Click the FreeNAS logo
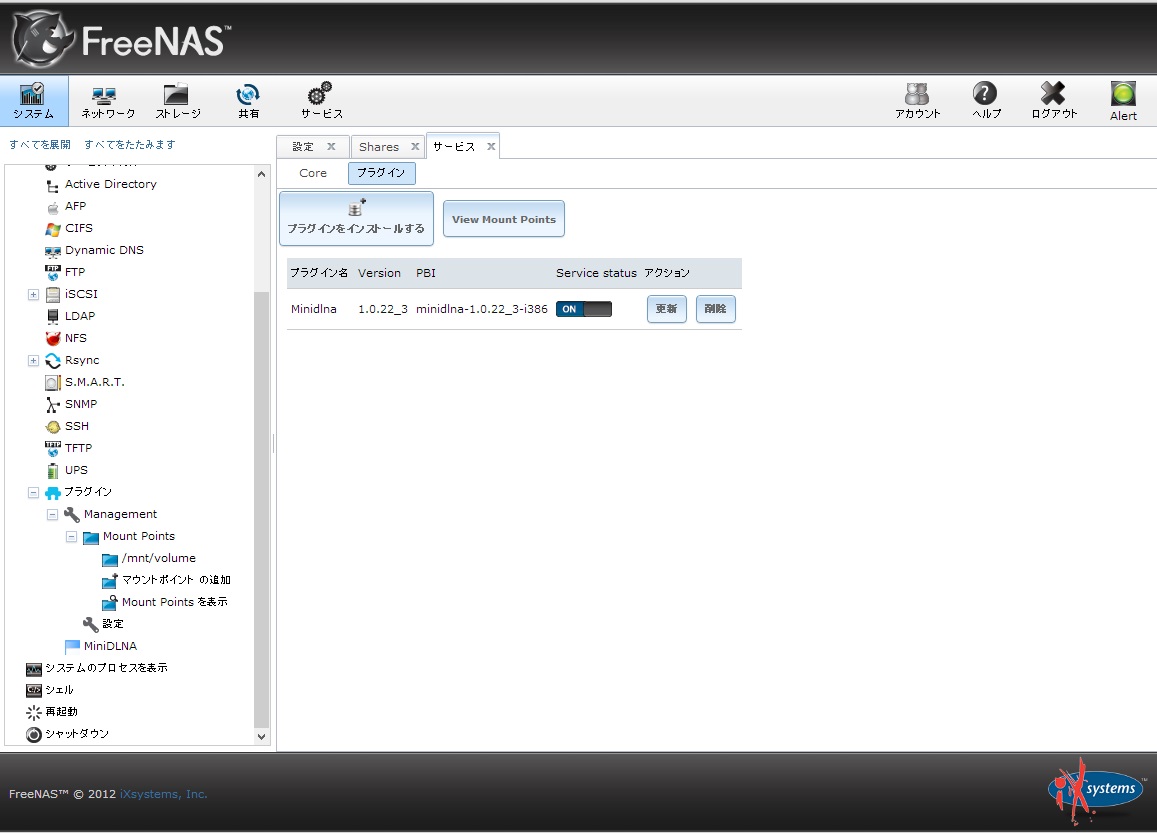Viewport: 1157px width, 833px height. pos(122,40)
